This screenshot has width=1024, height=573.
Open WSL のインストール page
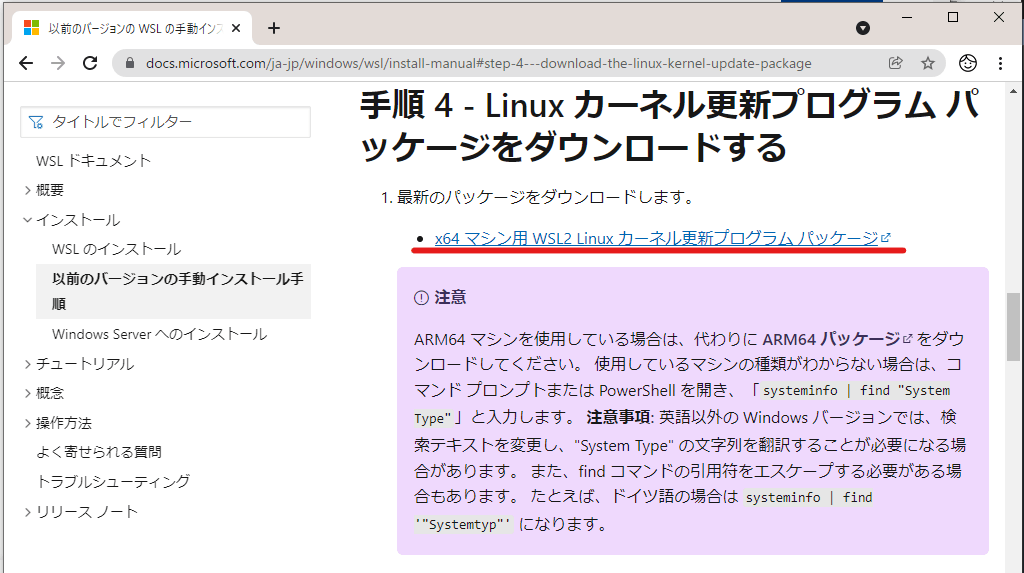coord(116,250)
